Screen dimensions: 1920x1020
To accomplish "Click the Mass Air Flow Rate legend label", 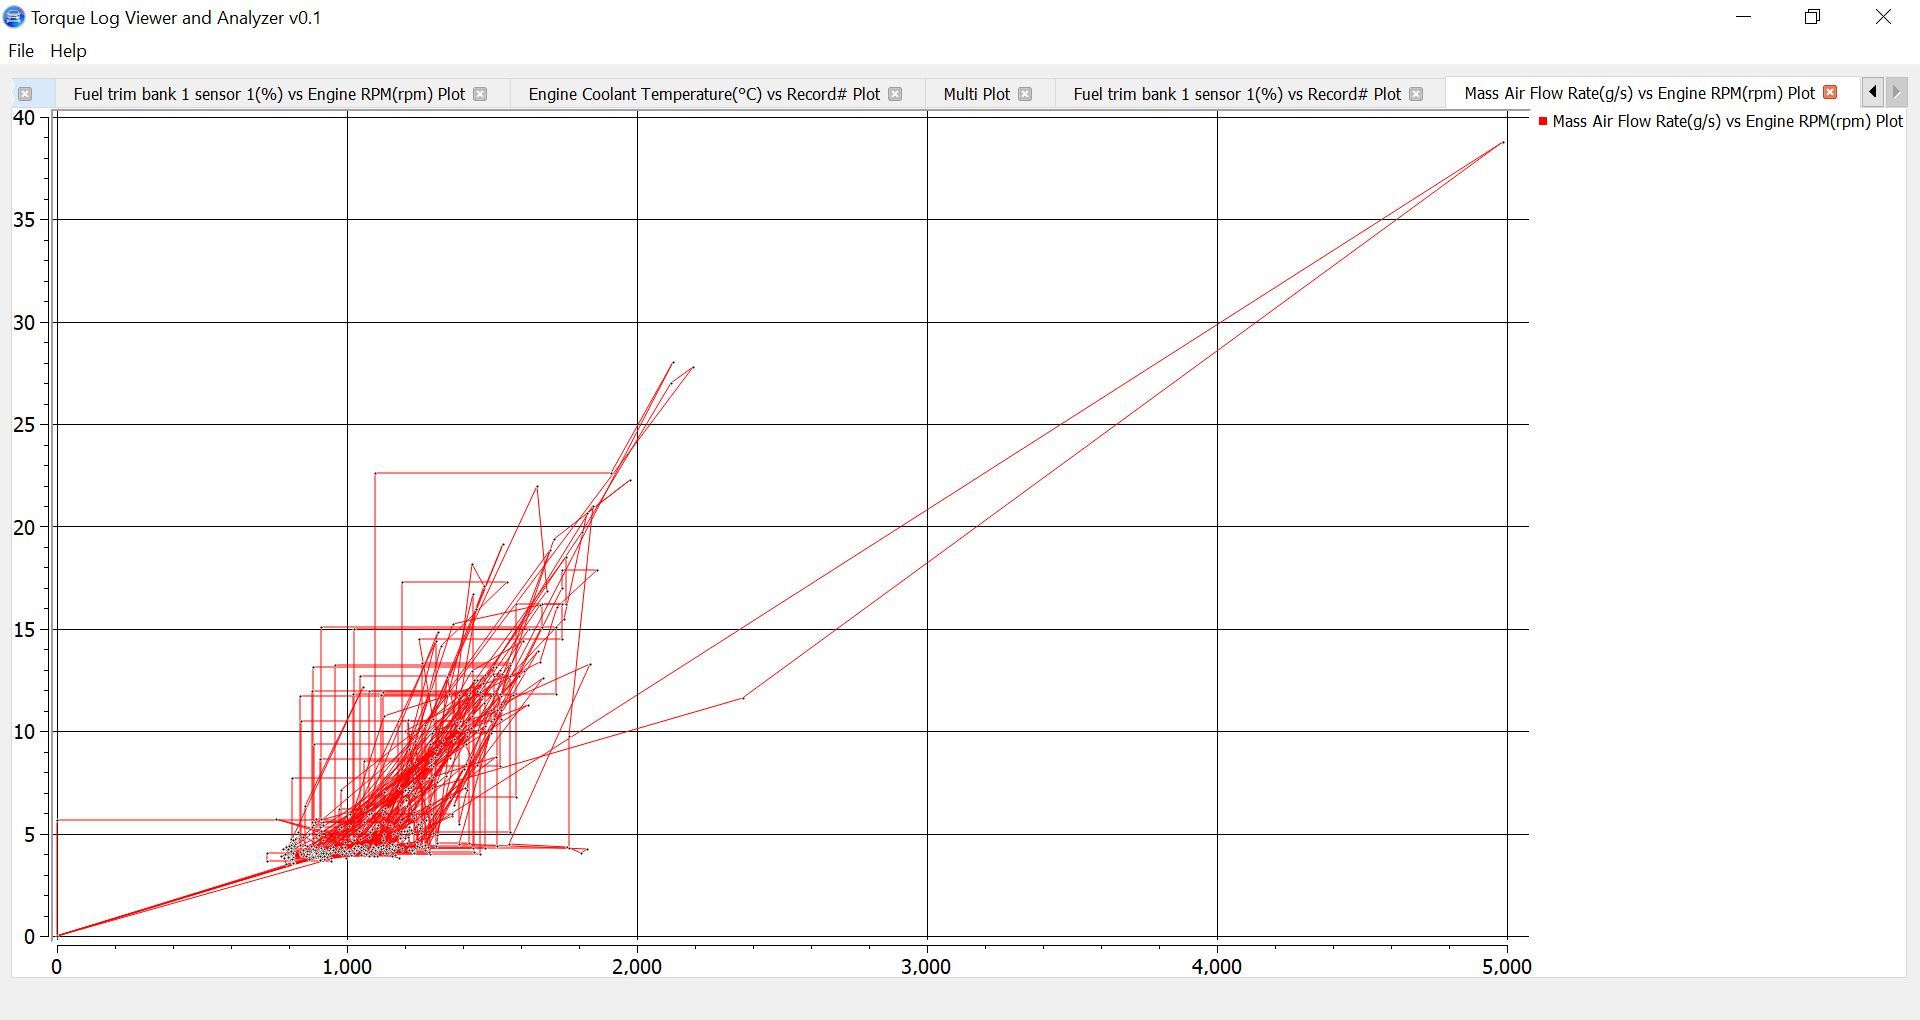I will click(1727, 121).
